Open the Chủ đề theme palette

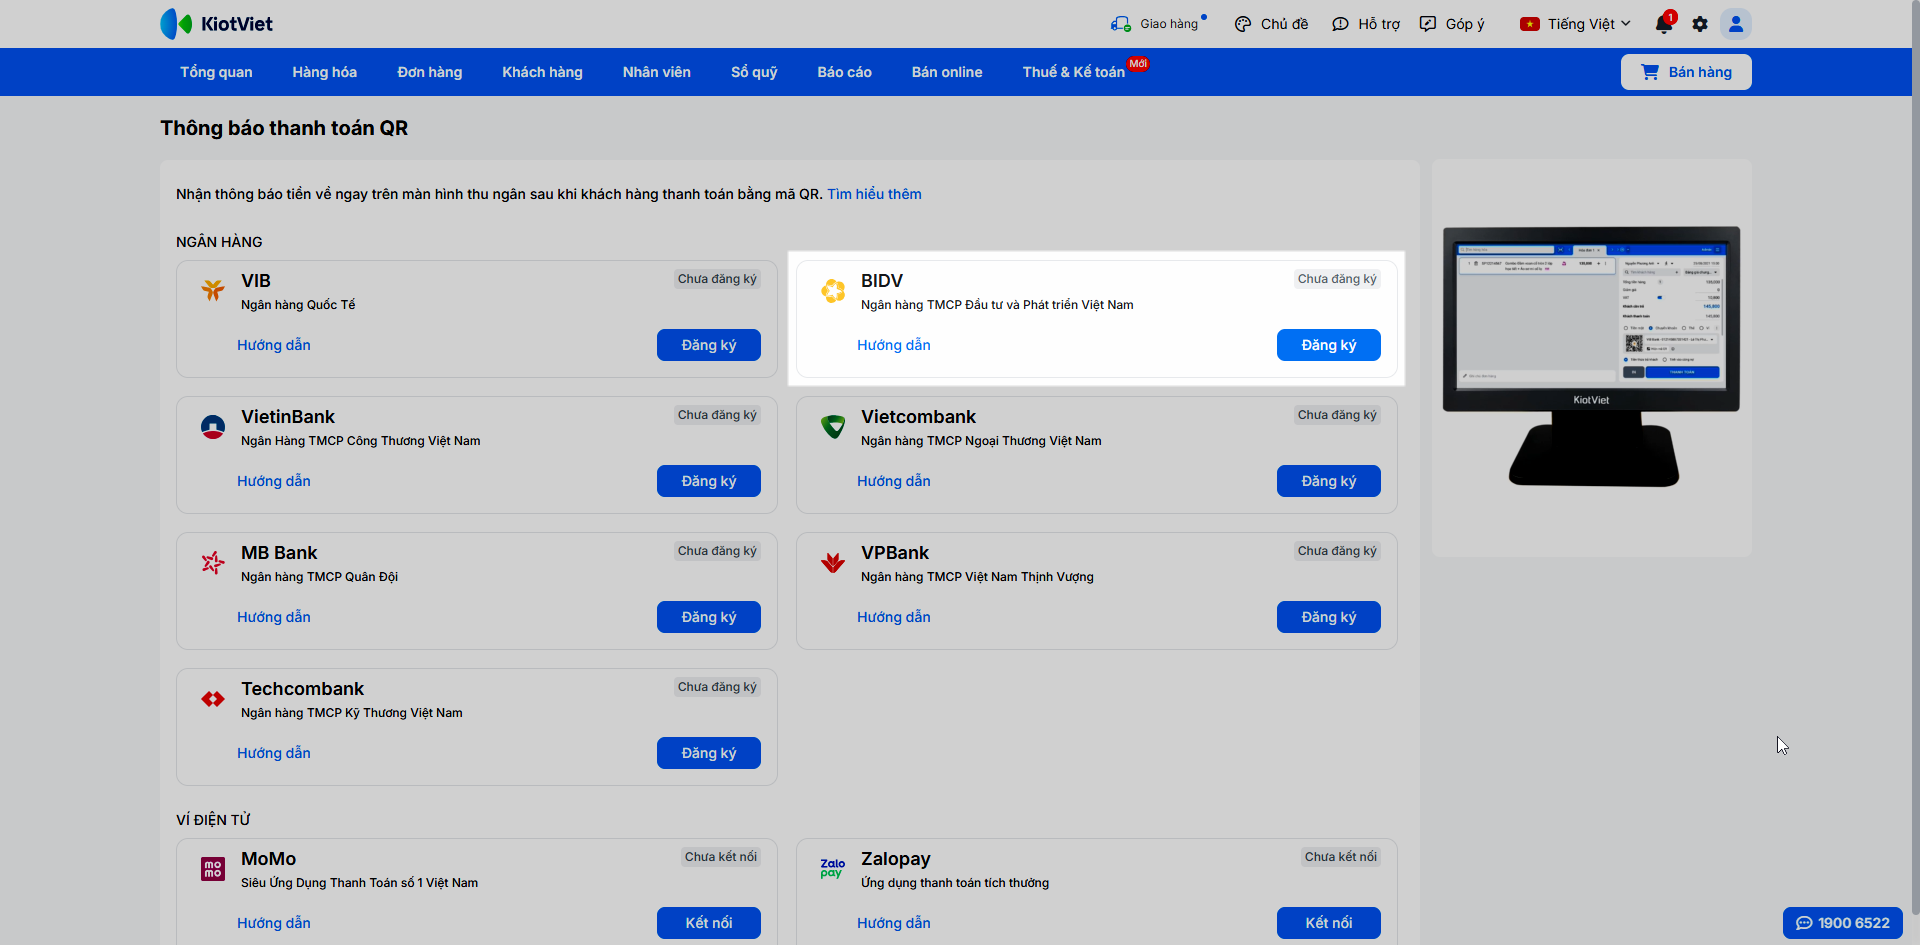point(1243,24)
